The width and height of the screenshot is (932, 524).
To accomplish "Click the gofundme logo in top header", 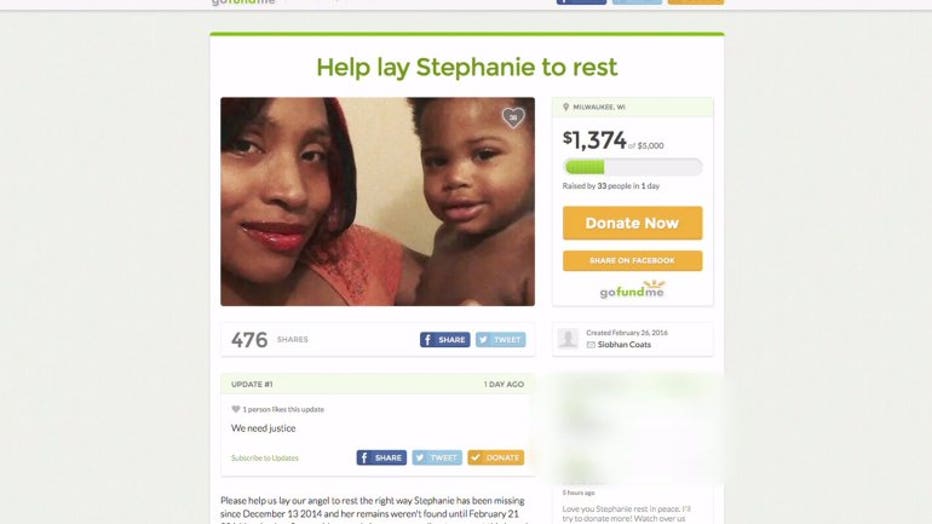I will (243, 2).
